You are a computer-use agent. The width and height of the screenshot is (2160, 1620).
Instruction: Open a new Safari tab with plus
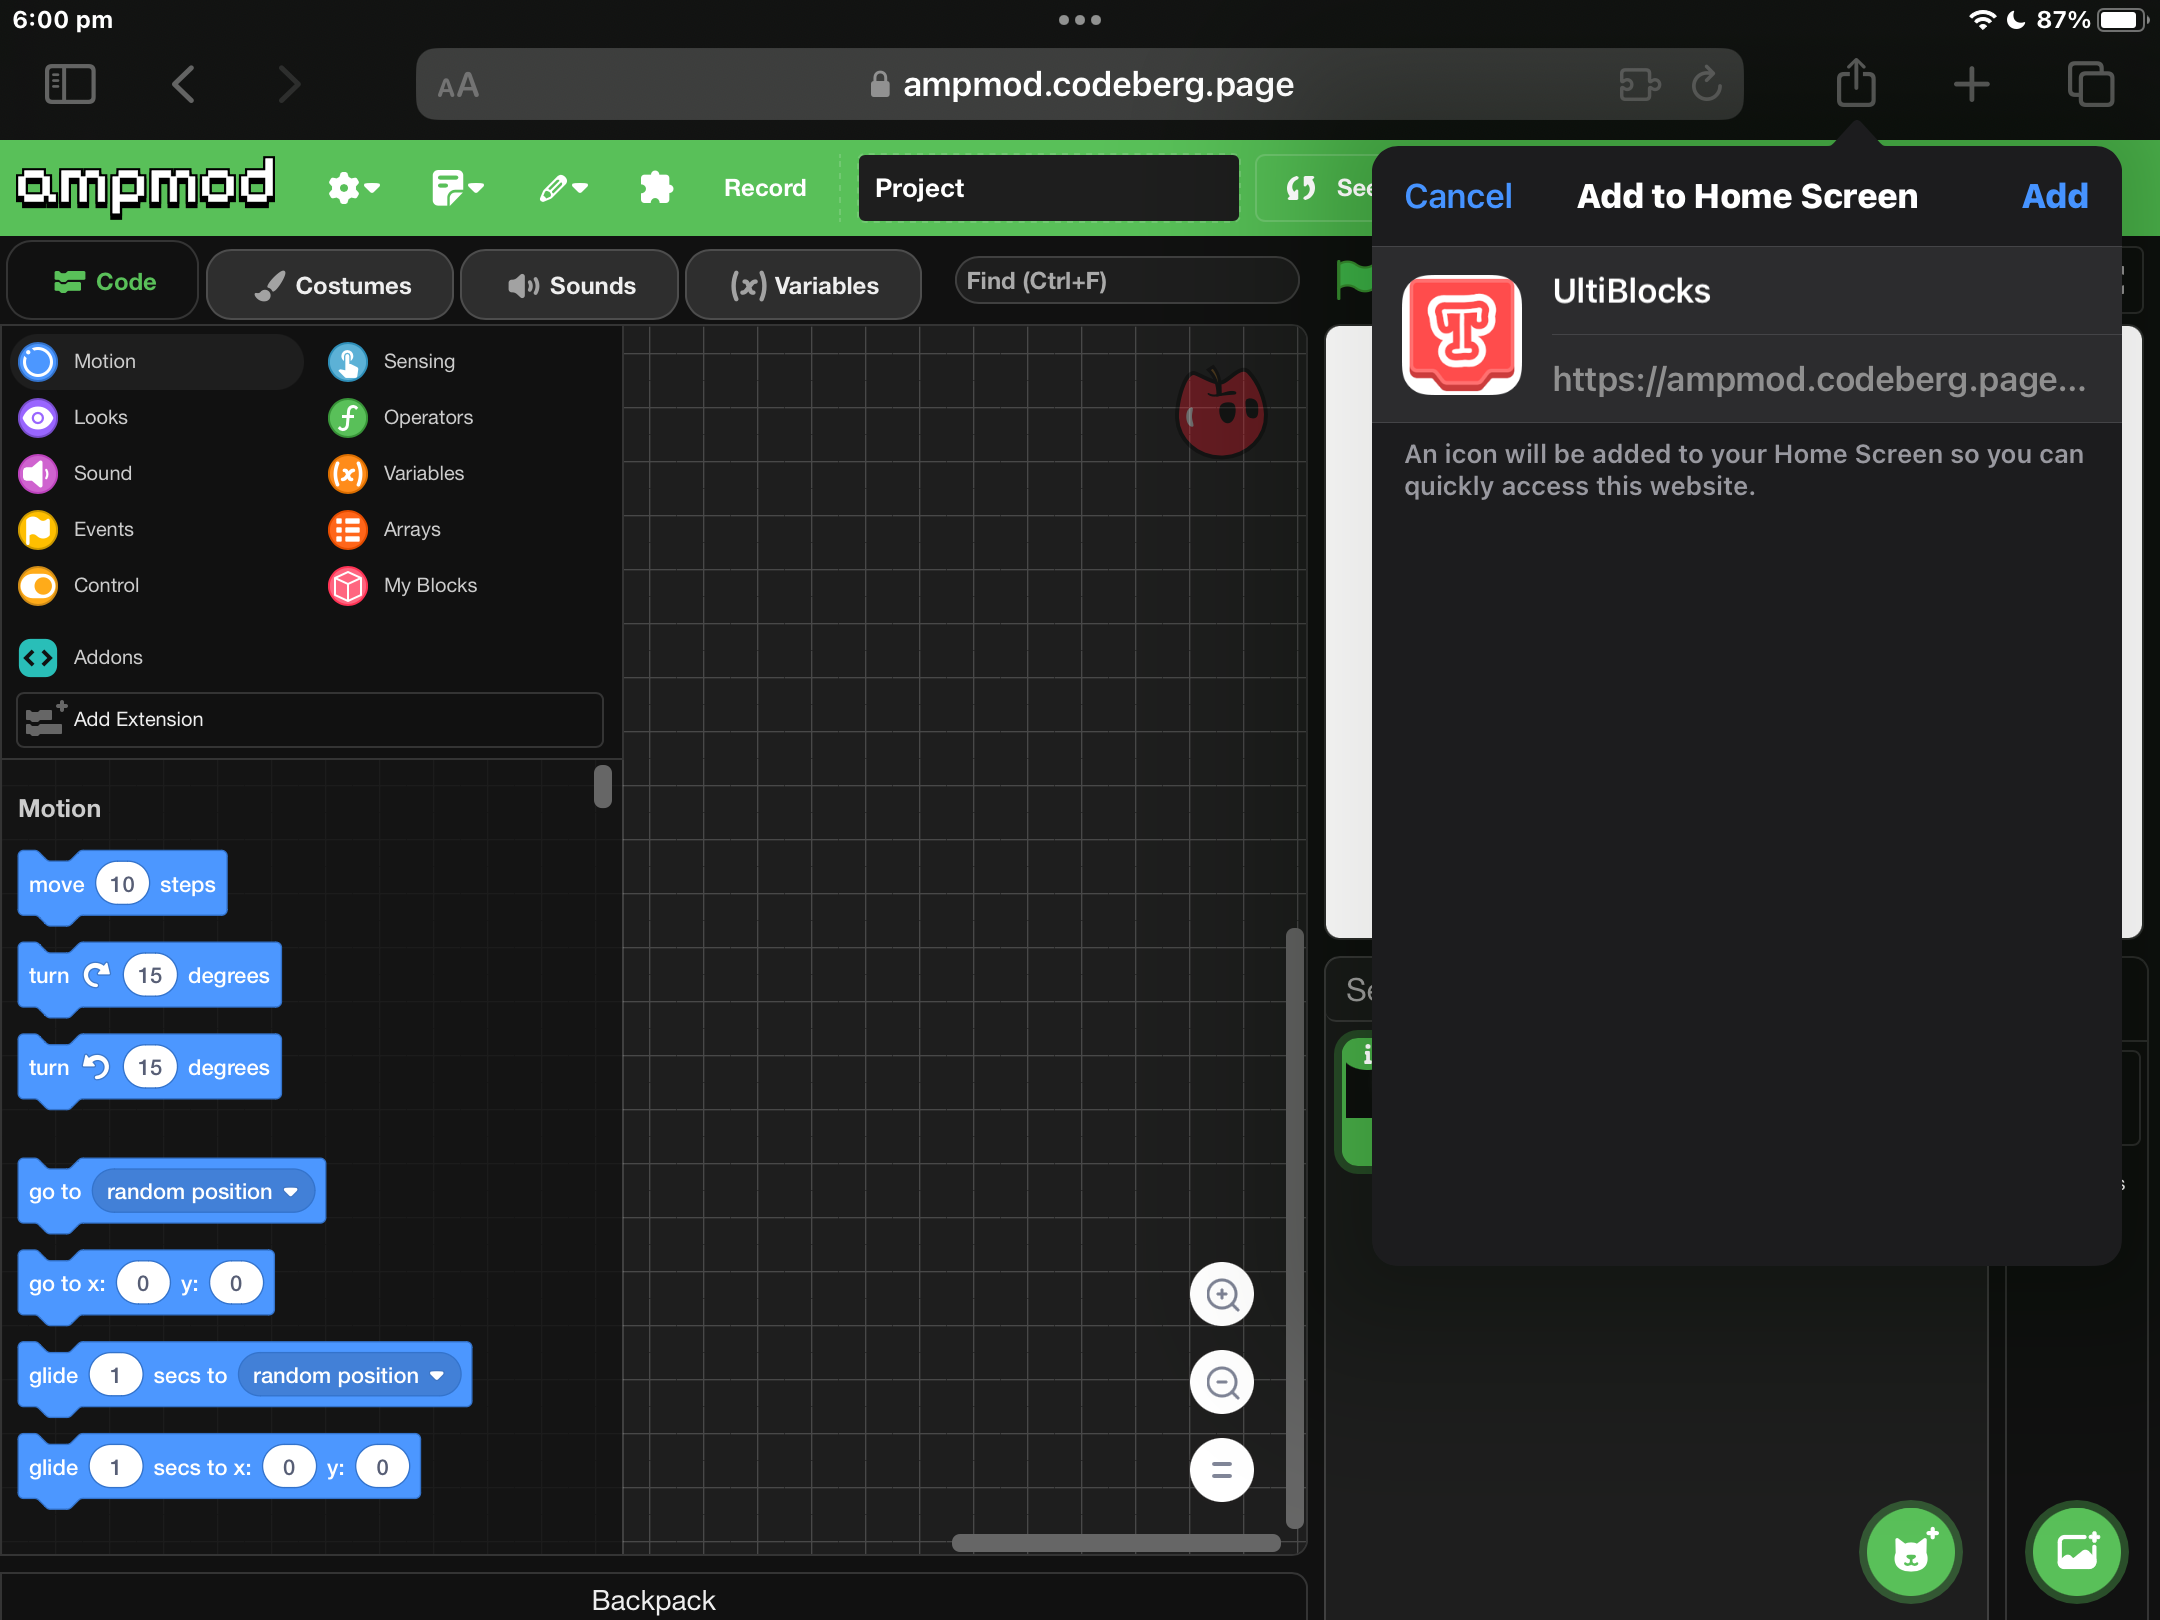[1971, 84]
